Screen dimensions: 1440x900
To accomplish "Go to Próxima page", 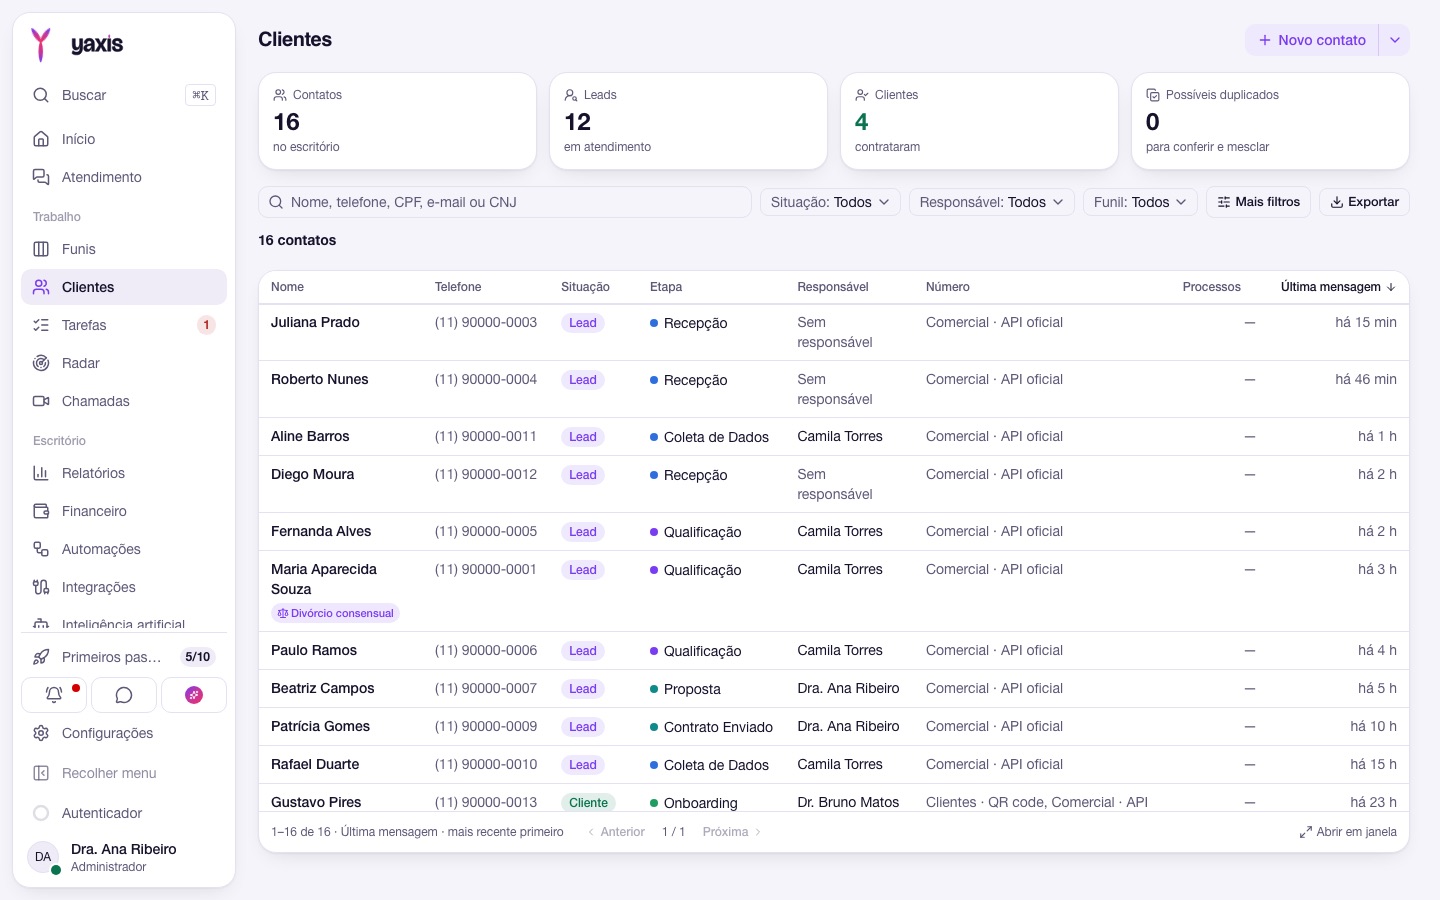I will coord(732,832).
